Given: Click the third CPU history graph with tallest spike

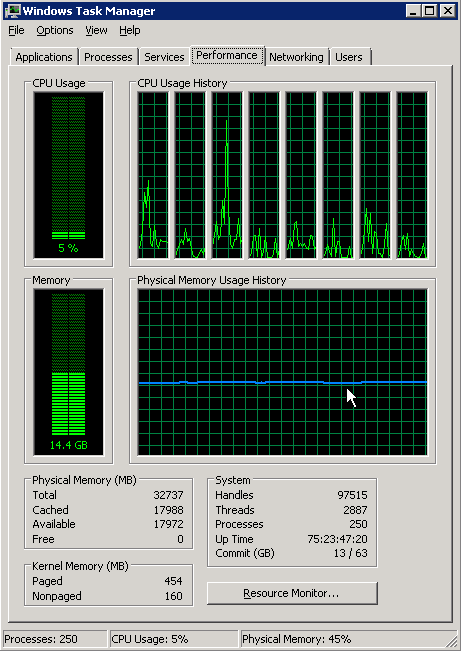Looking at the screenshot, I should 227,175.
